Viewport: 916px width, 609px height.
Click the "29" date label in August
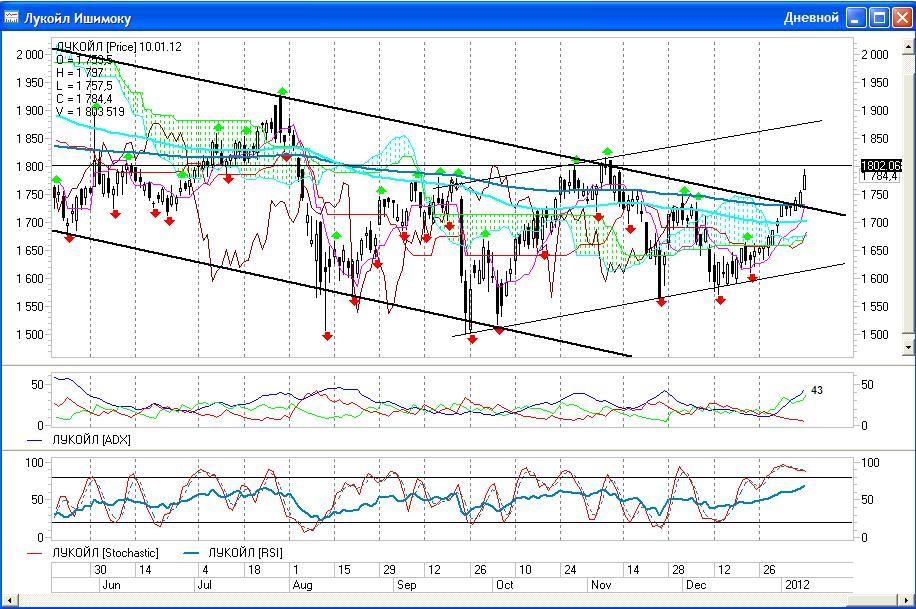pos(389,570)
